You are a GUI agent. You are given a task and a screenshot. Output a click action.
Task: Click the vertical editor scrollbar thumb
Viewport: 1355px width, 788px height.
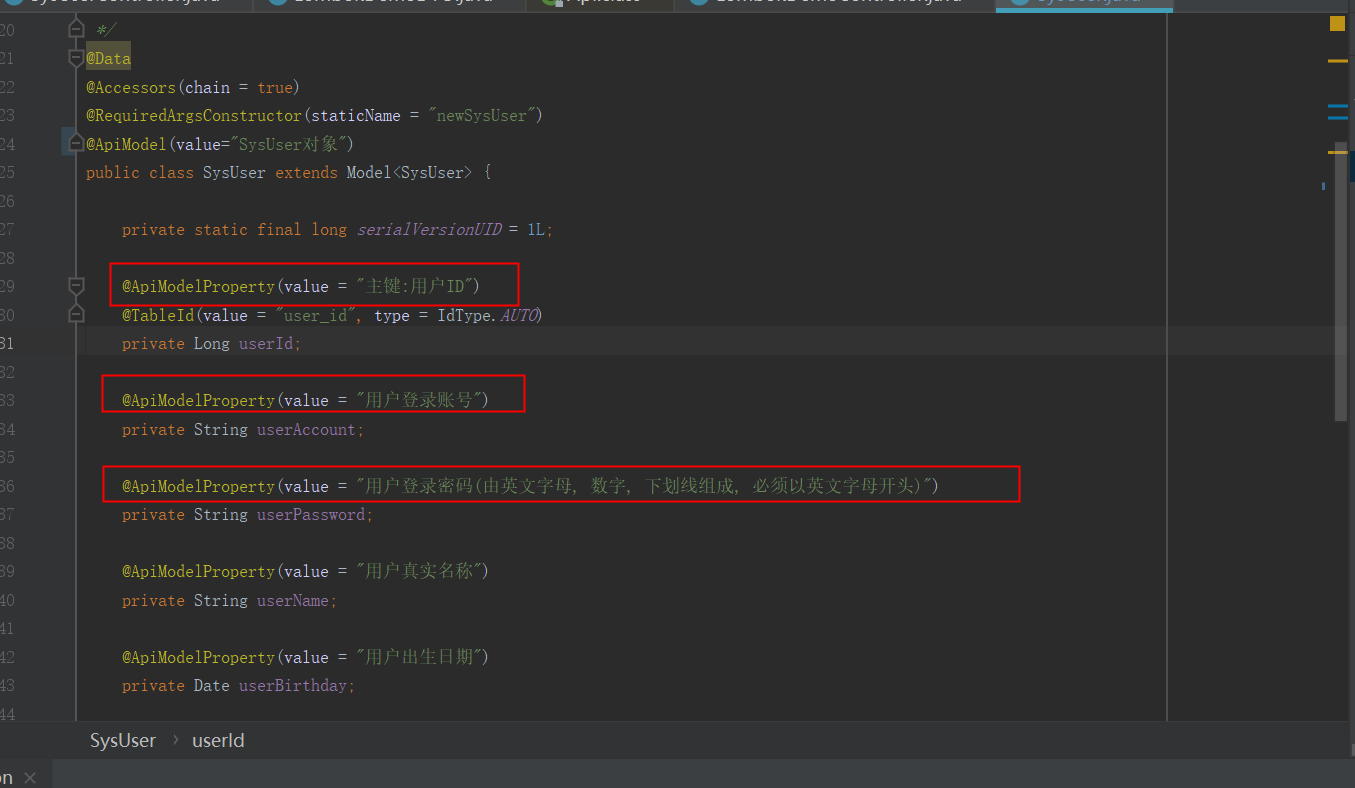tap(1341, 282)
